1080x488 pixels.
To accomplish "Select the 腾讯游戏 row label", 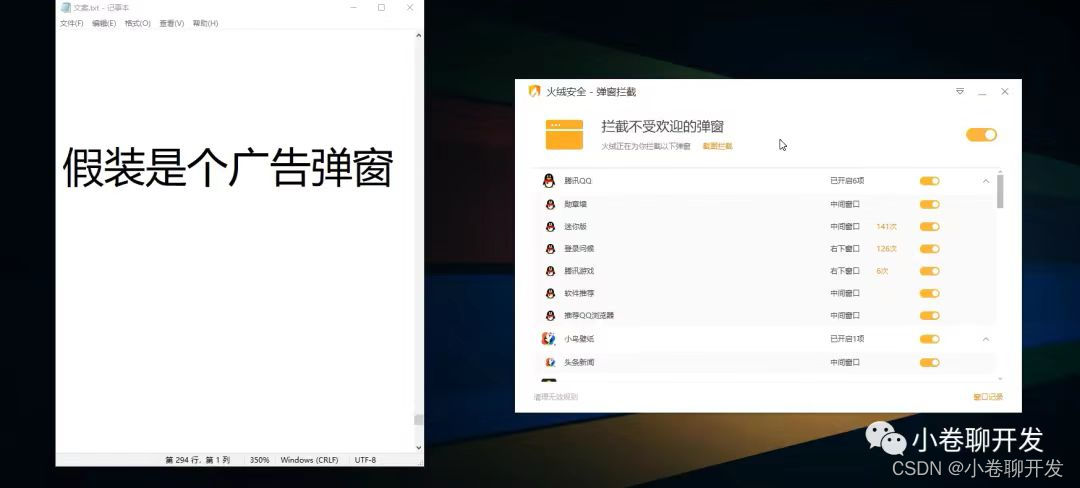I will [579, 271].
